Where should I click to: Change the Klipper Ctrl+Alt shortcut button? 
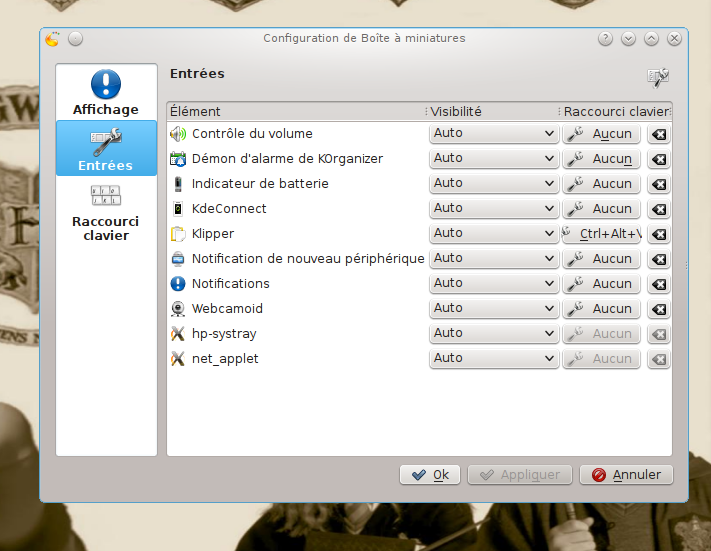tap(601, 234)
